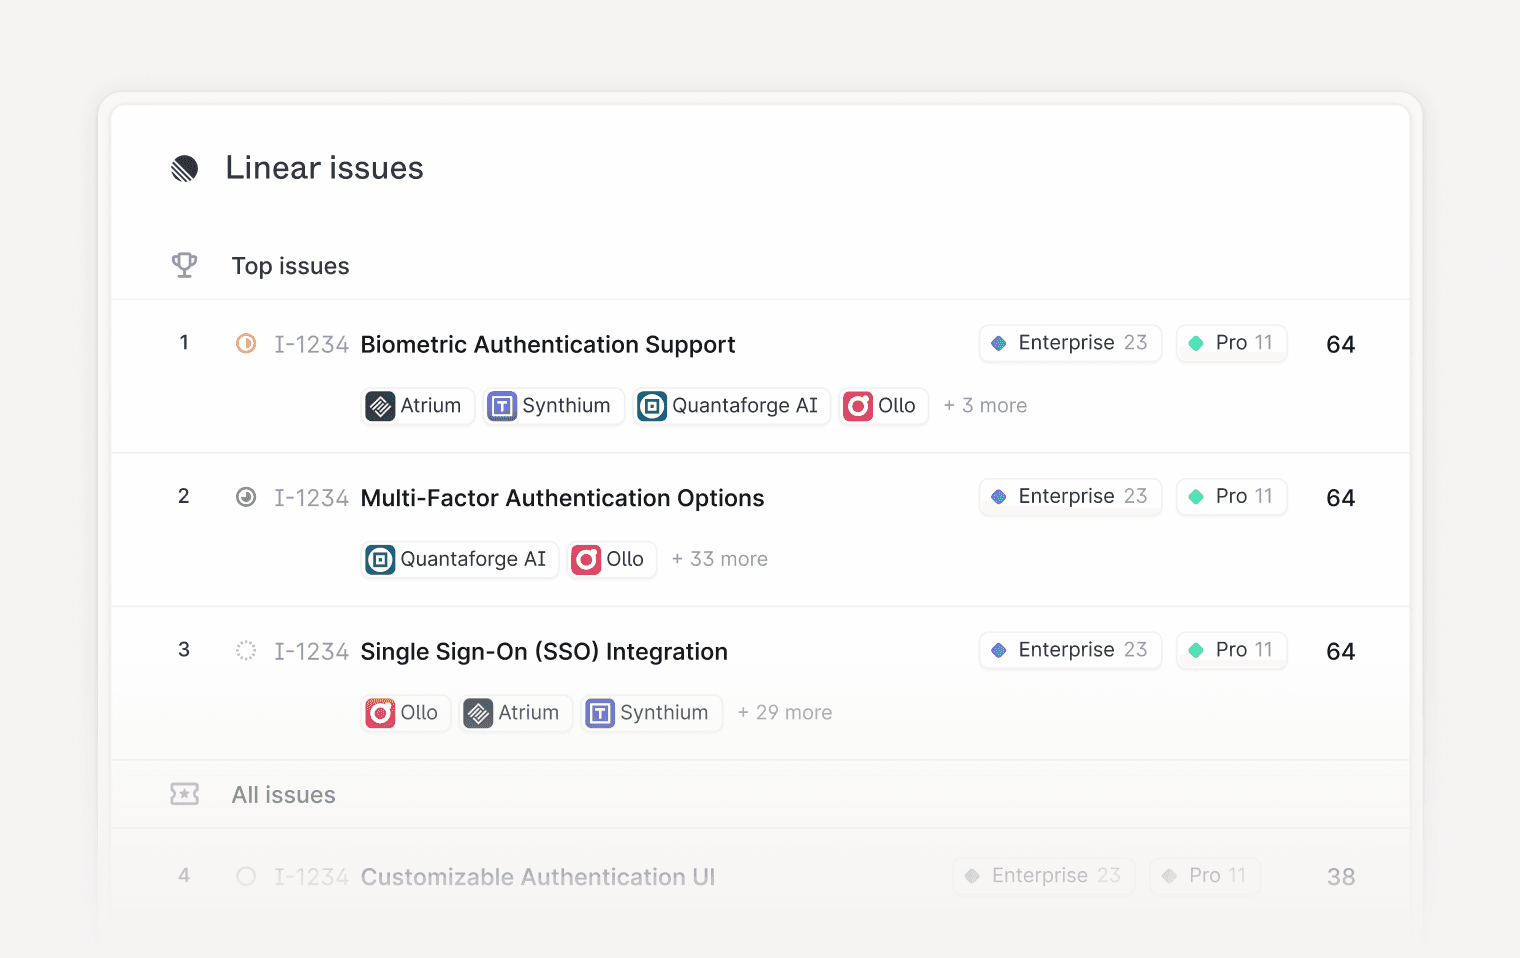Click the trophy icon beside Top issues
The width and height of the screenshot is (1520, 958).
[x=184, y=265]
